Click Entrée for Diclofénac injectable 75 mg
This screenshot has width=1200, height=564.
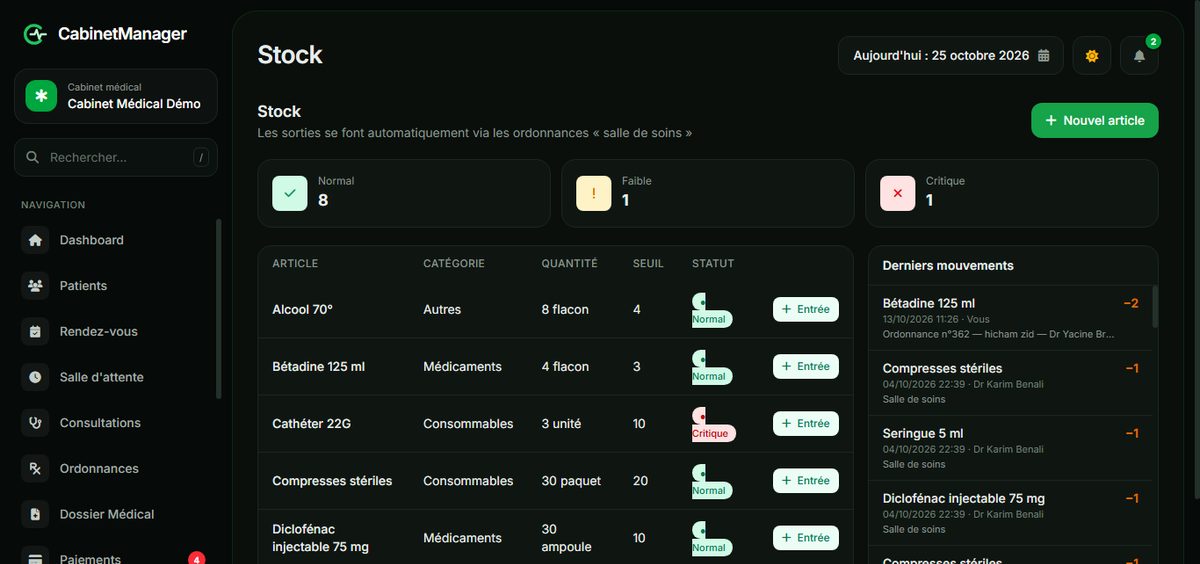pos(806,538)
